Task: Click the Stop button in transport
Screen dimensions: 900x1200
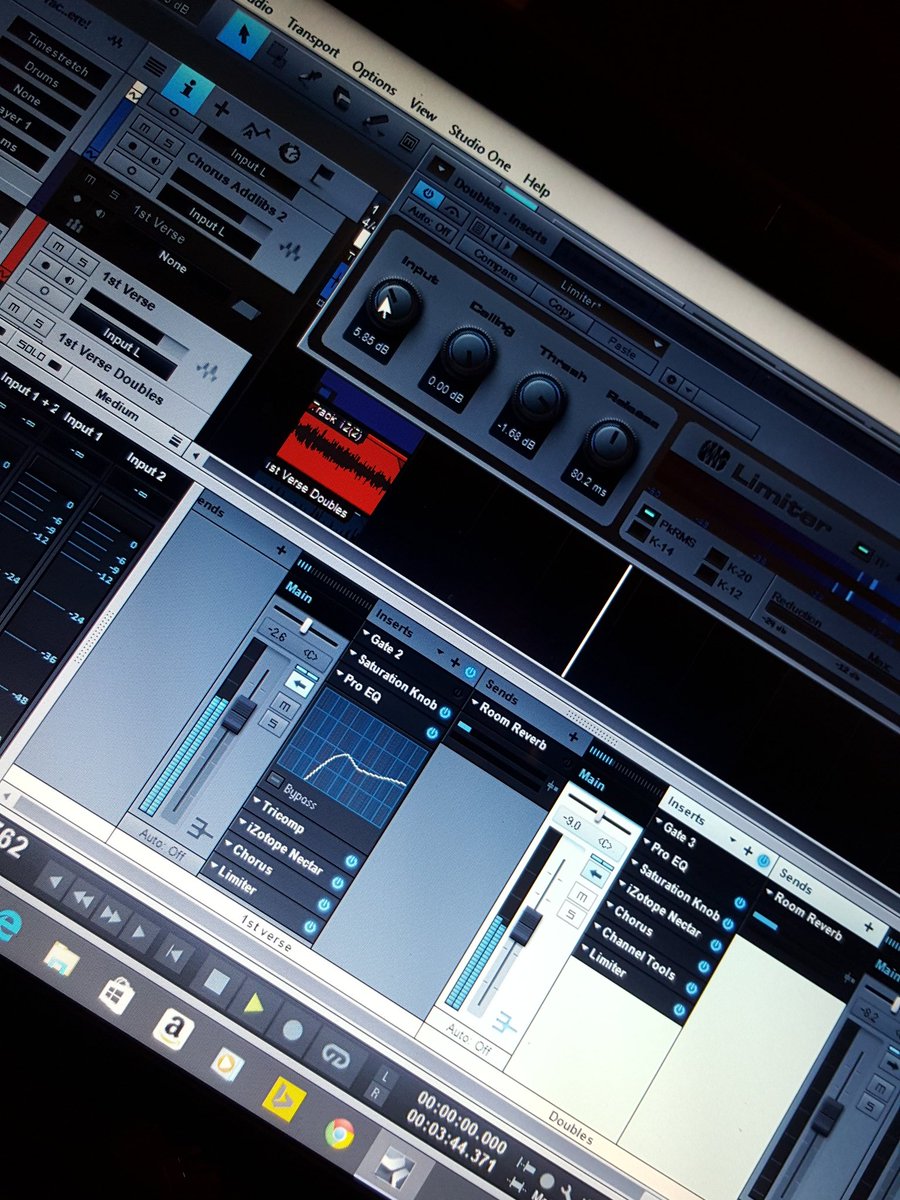Action: point(216,981)
